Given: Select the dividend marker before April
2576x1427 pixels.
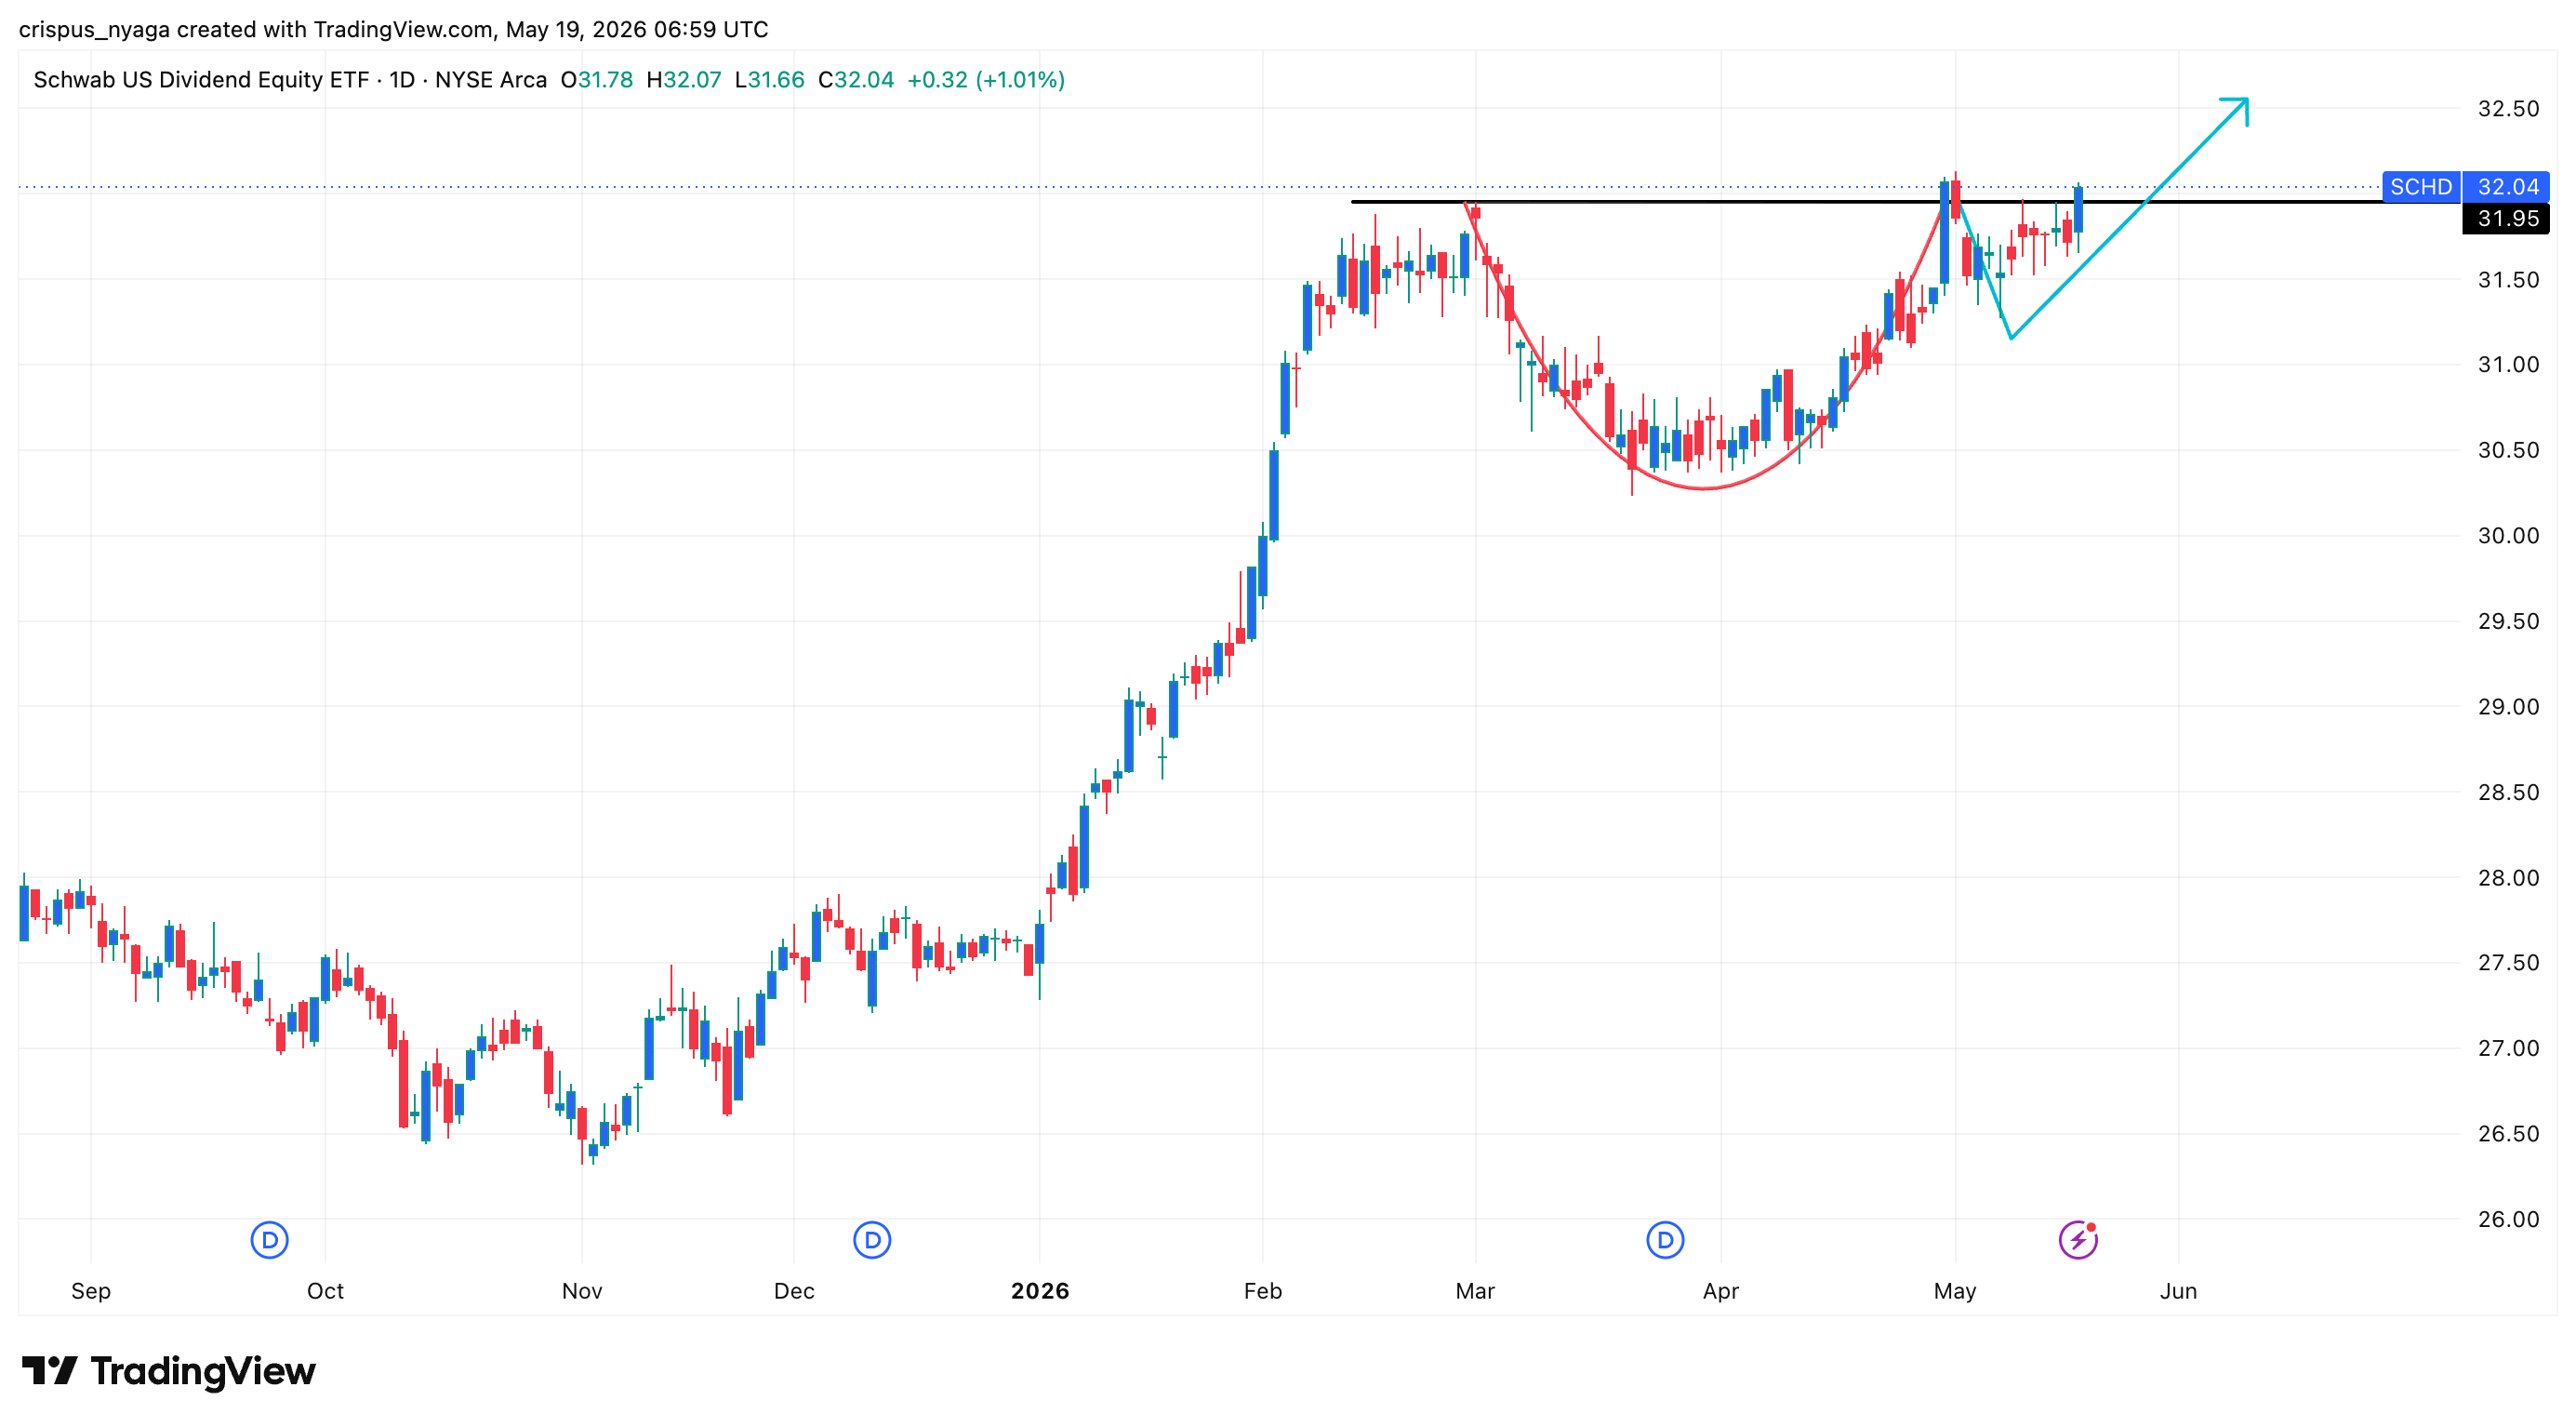Looking at the screenshot, I should pos(1665,1240).
